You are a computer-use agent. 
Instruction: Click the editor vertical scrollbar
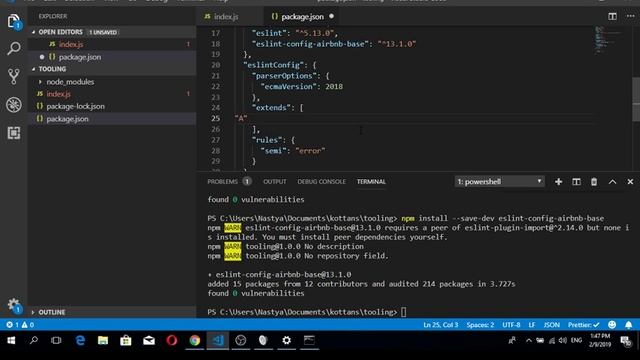pyautogui.click(x=636, y=99)
